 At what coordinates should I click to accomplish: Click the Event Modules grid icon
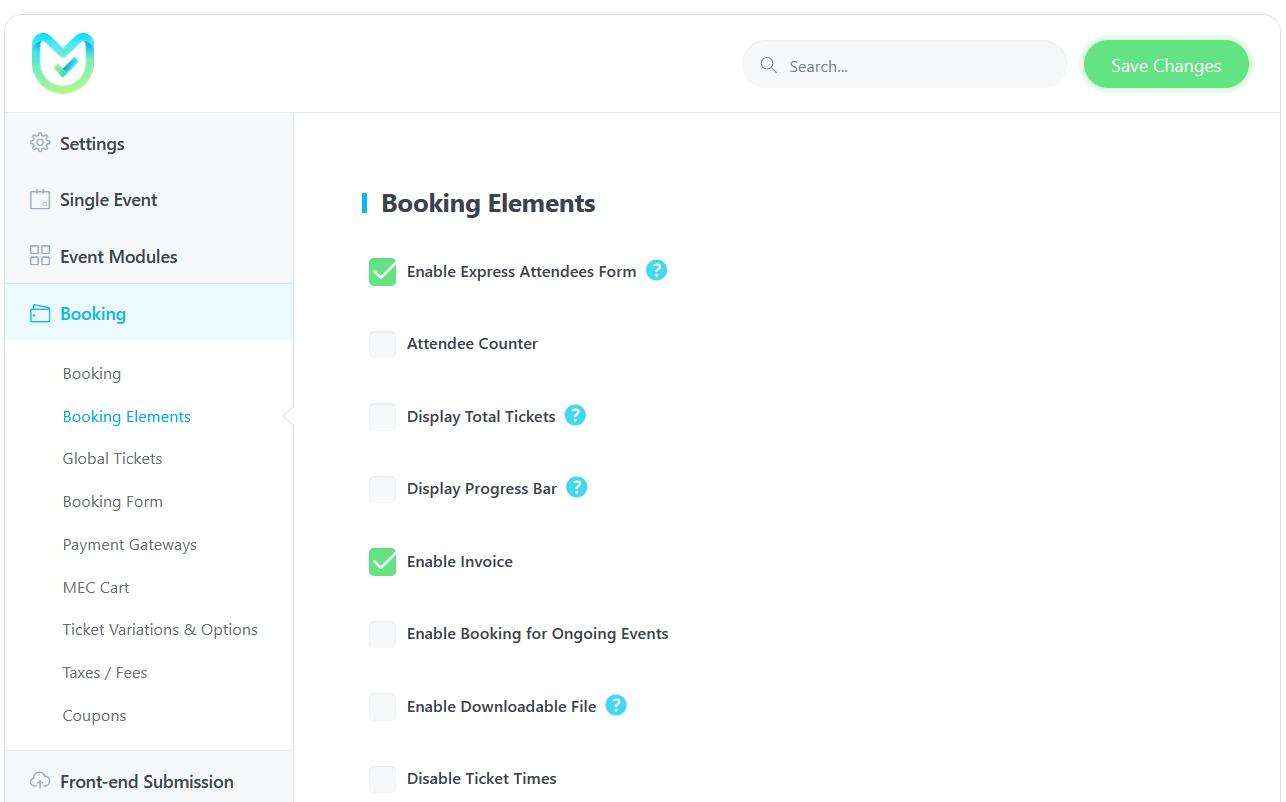click(40, 256)
